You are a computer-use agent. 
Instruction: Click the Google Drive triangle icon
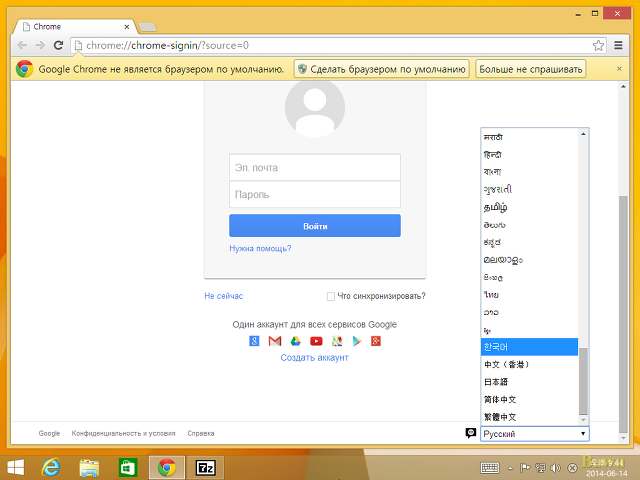coord(296,341)
